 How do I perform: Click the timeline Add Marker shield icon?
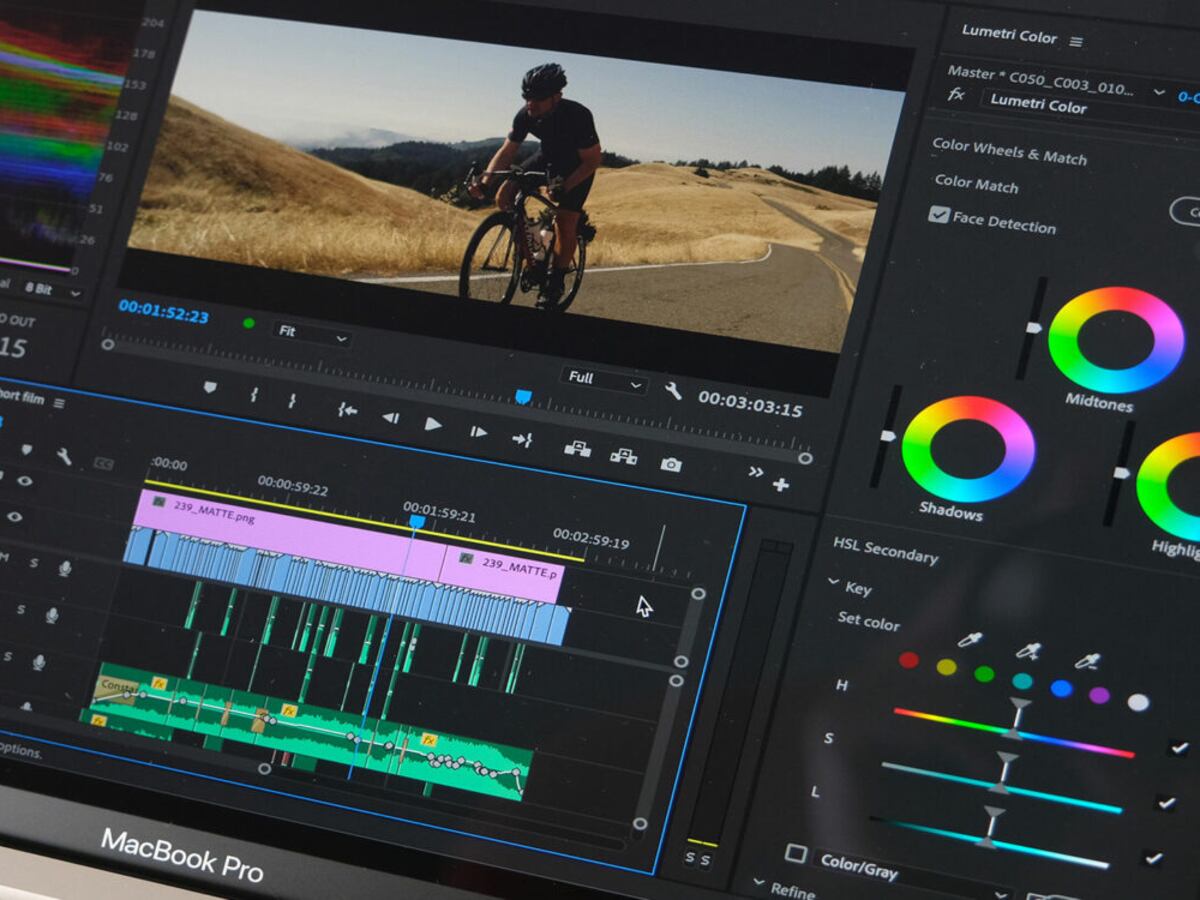pos(27,450)
